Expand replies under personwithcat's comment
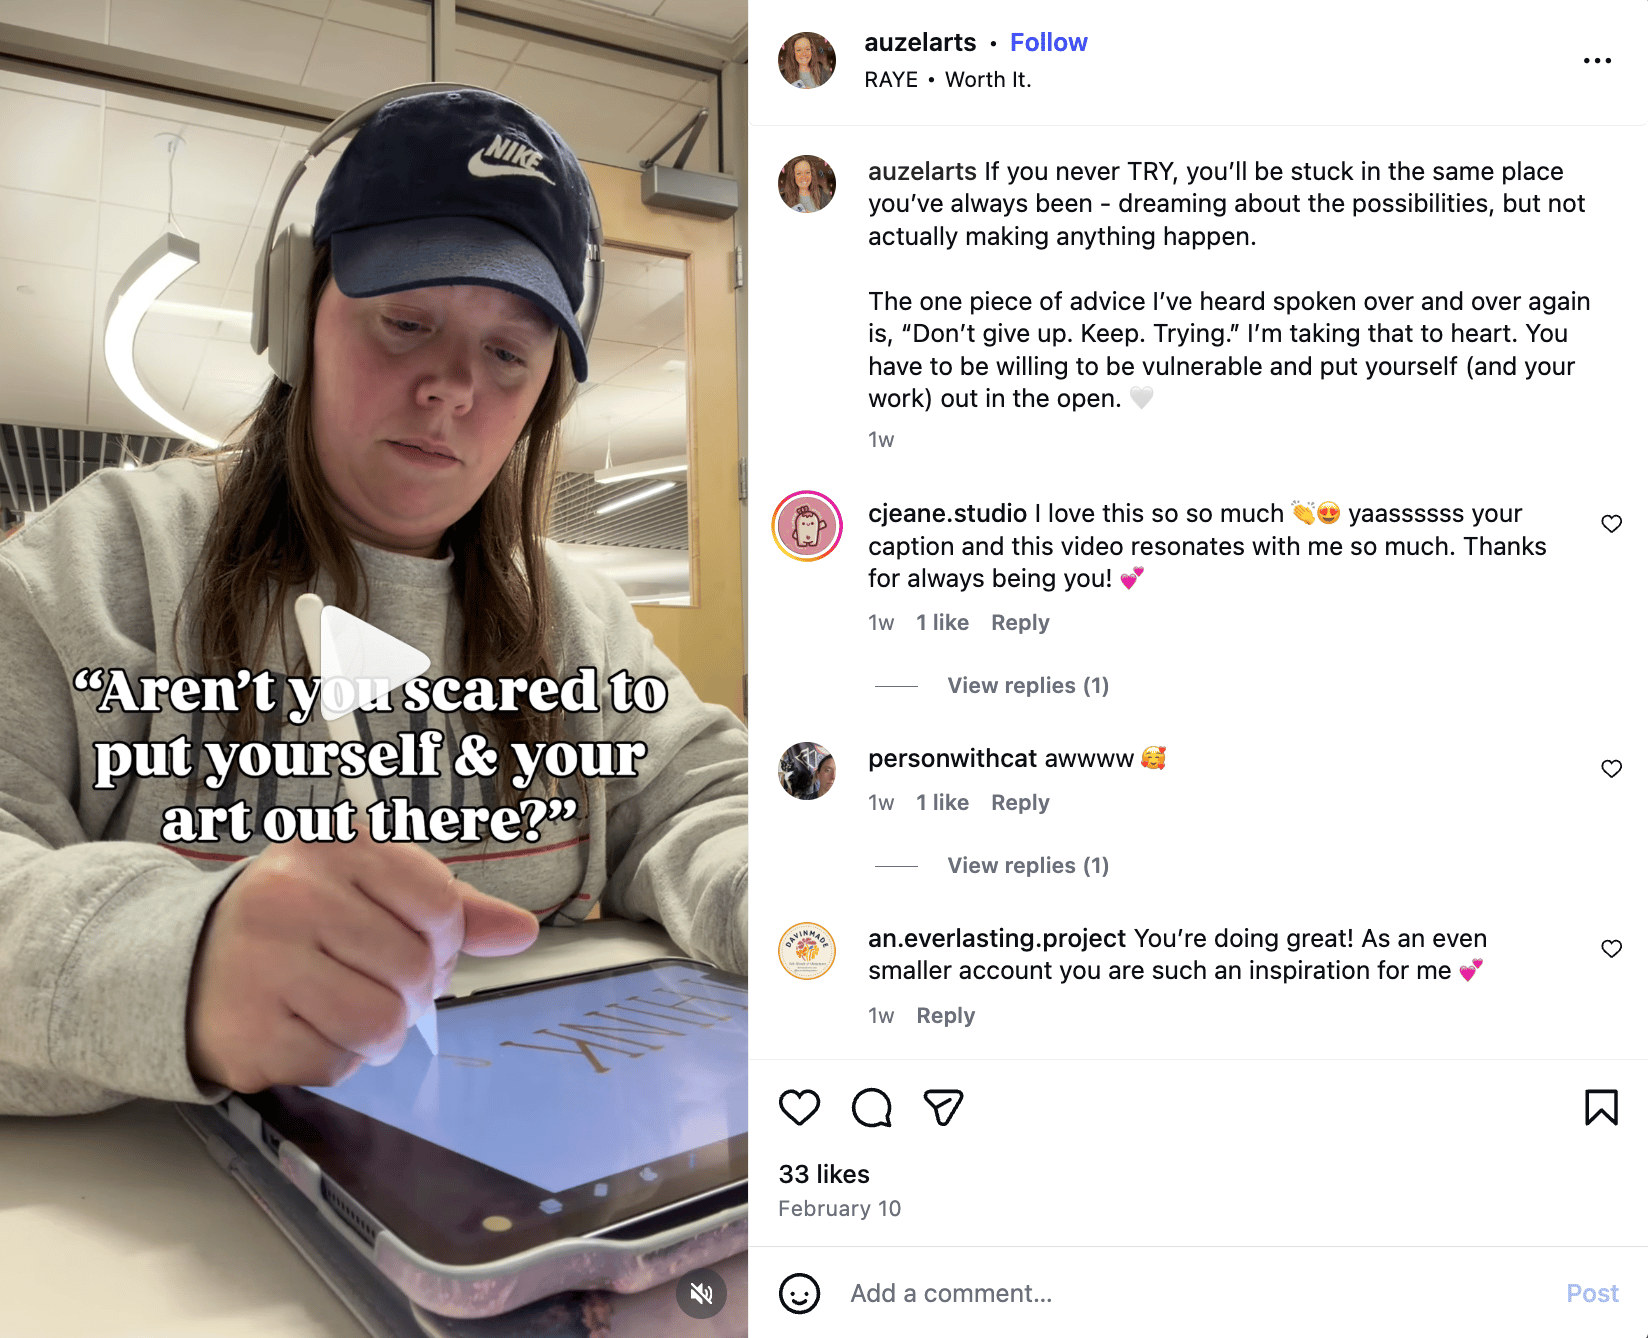The image size is (1648, 1338). tap(1028, 866)
